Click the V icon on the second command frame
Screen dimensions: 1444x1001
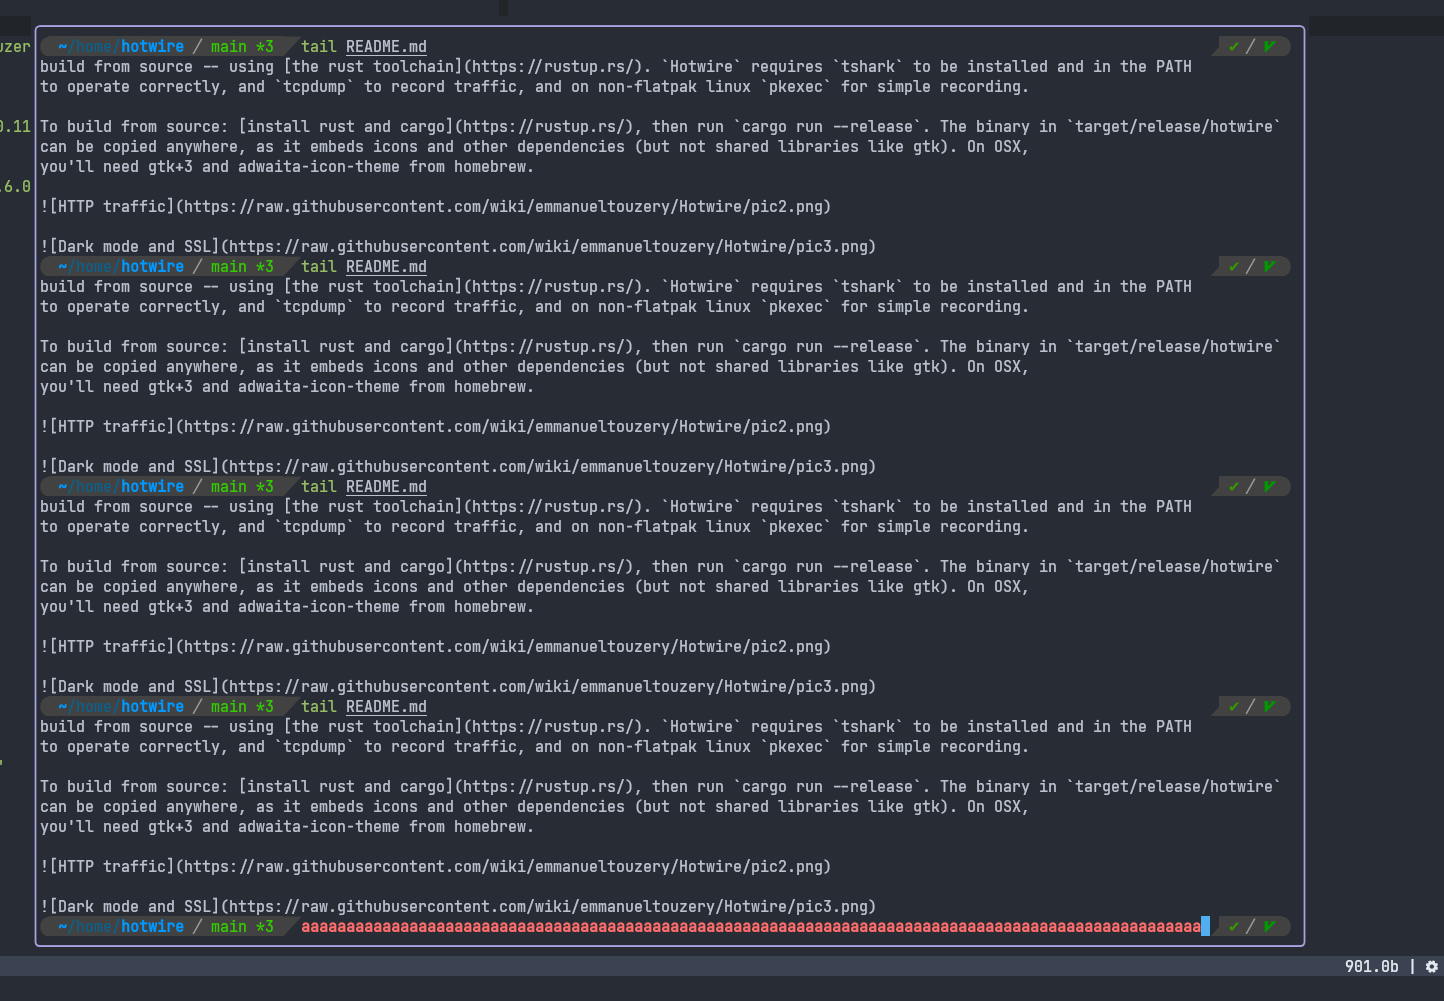click(1269, 265)
